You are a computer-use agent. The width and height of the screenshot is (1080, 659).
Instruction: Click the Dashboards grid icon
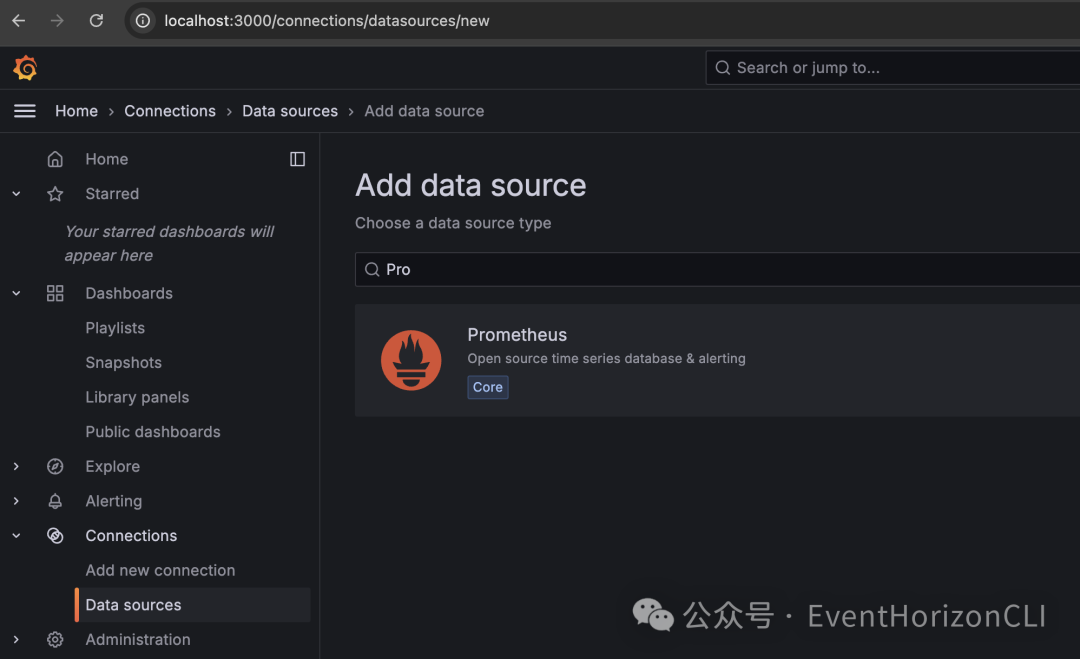coord(55,293)
